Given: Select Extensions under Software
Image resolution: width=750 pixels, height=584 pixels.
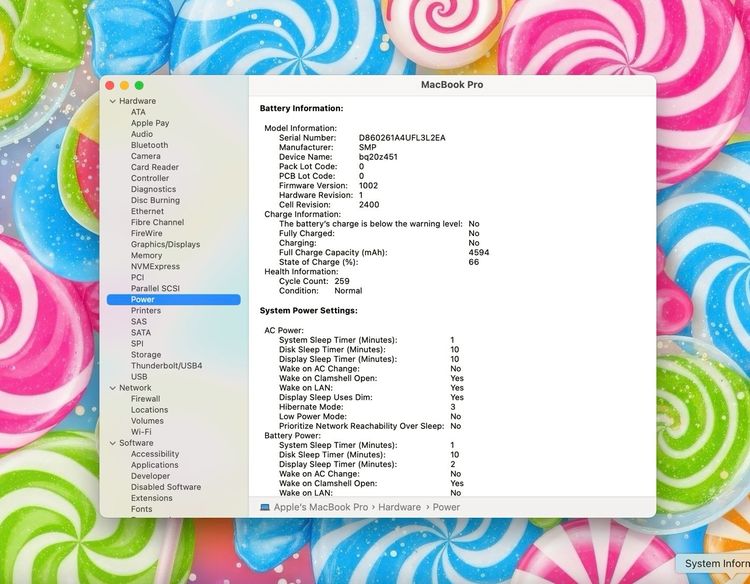Looking at the screenshot, I should coord(152,498).
